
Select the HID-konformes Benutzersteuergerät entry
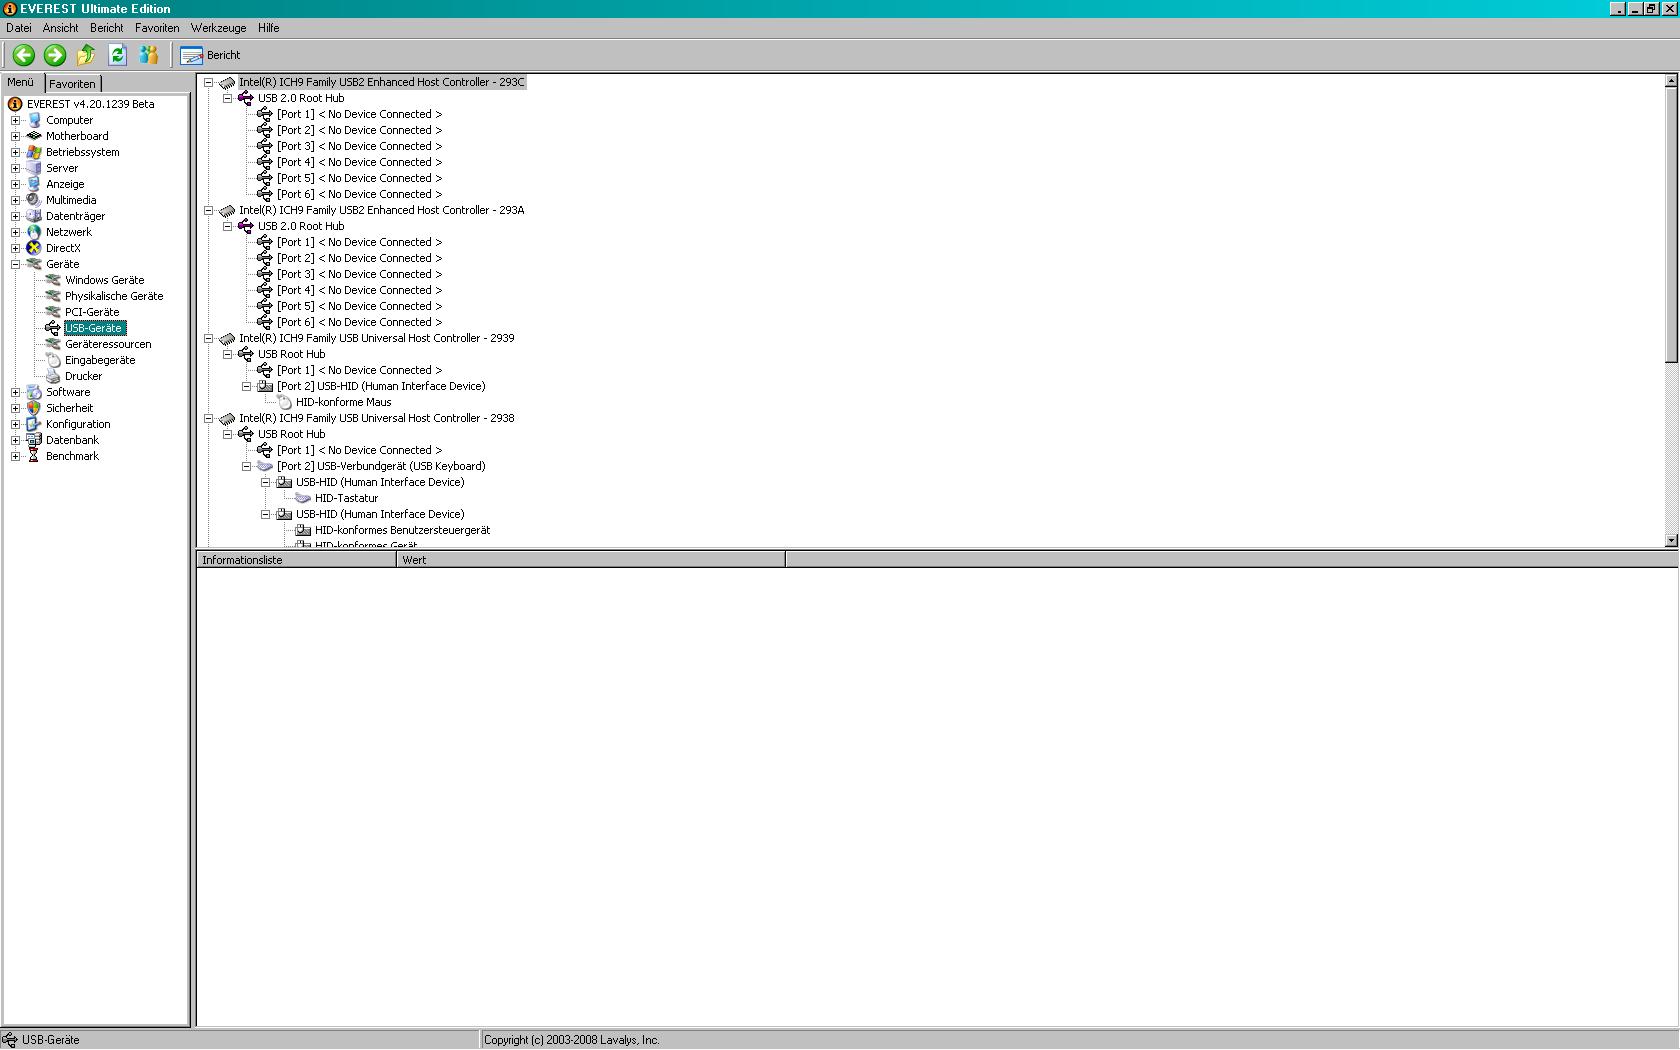coord(402,530)
